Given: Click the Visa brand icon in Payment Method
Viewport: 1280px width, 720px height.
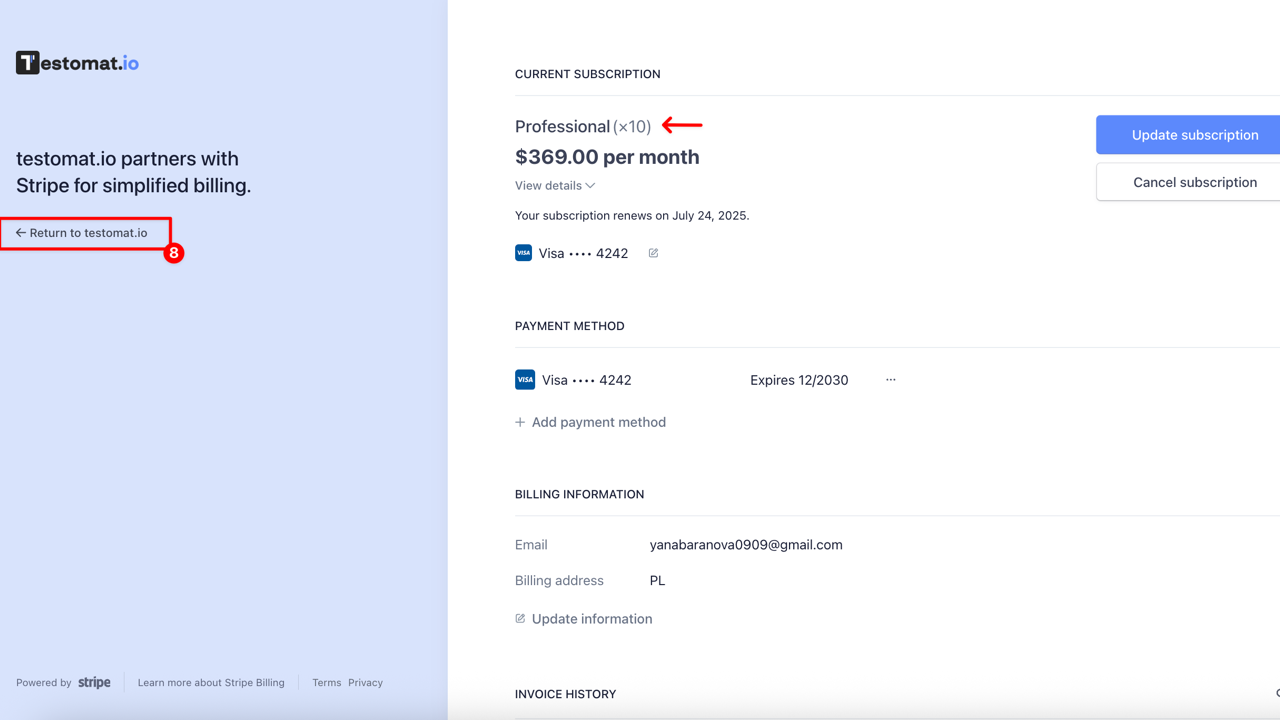Looking at the screenshot, I should [x=524, y=380].
